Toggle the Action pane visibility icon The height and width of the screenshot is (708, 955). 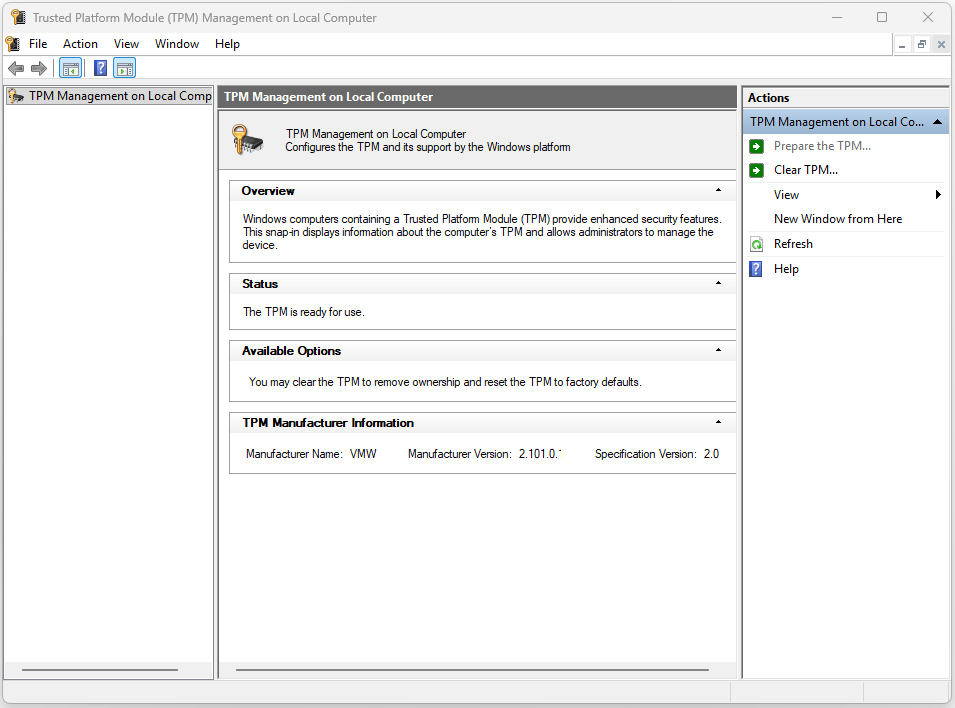pos(124,68)
